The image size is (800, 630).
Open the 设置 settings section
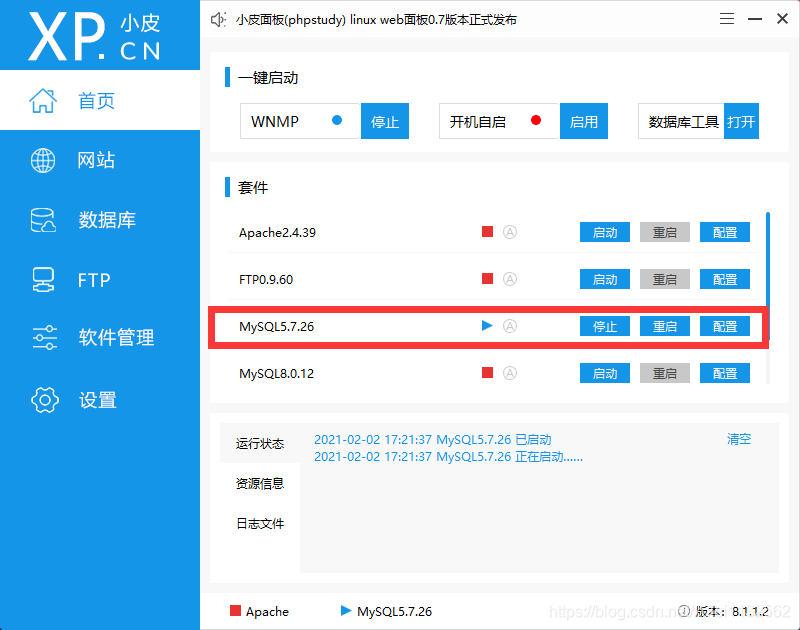pyautogui.click(x=99, y=400)
